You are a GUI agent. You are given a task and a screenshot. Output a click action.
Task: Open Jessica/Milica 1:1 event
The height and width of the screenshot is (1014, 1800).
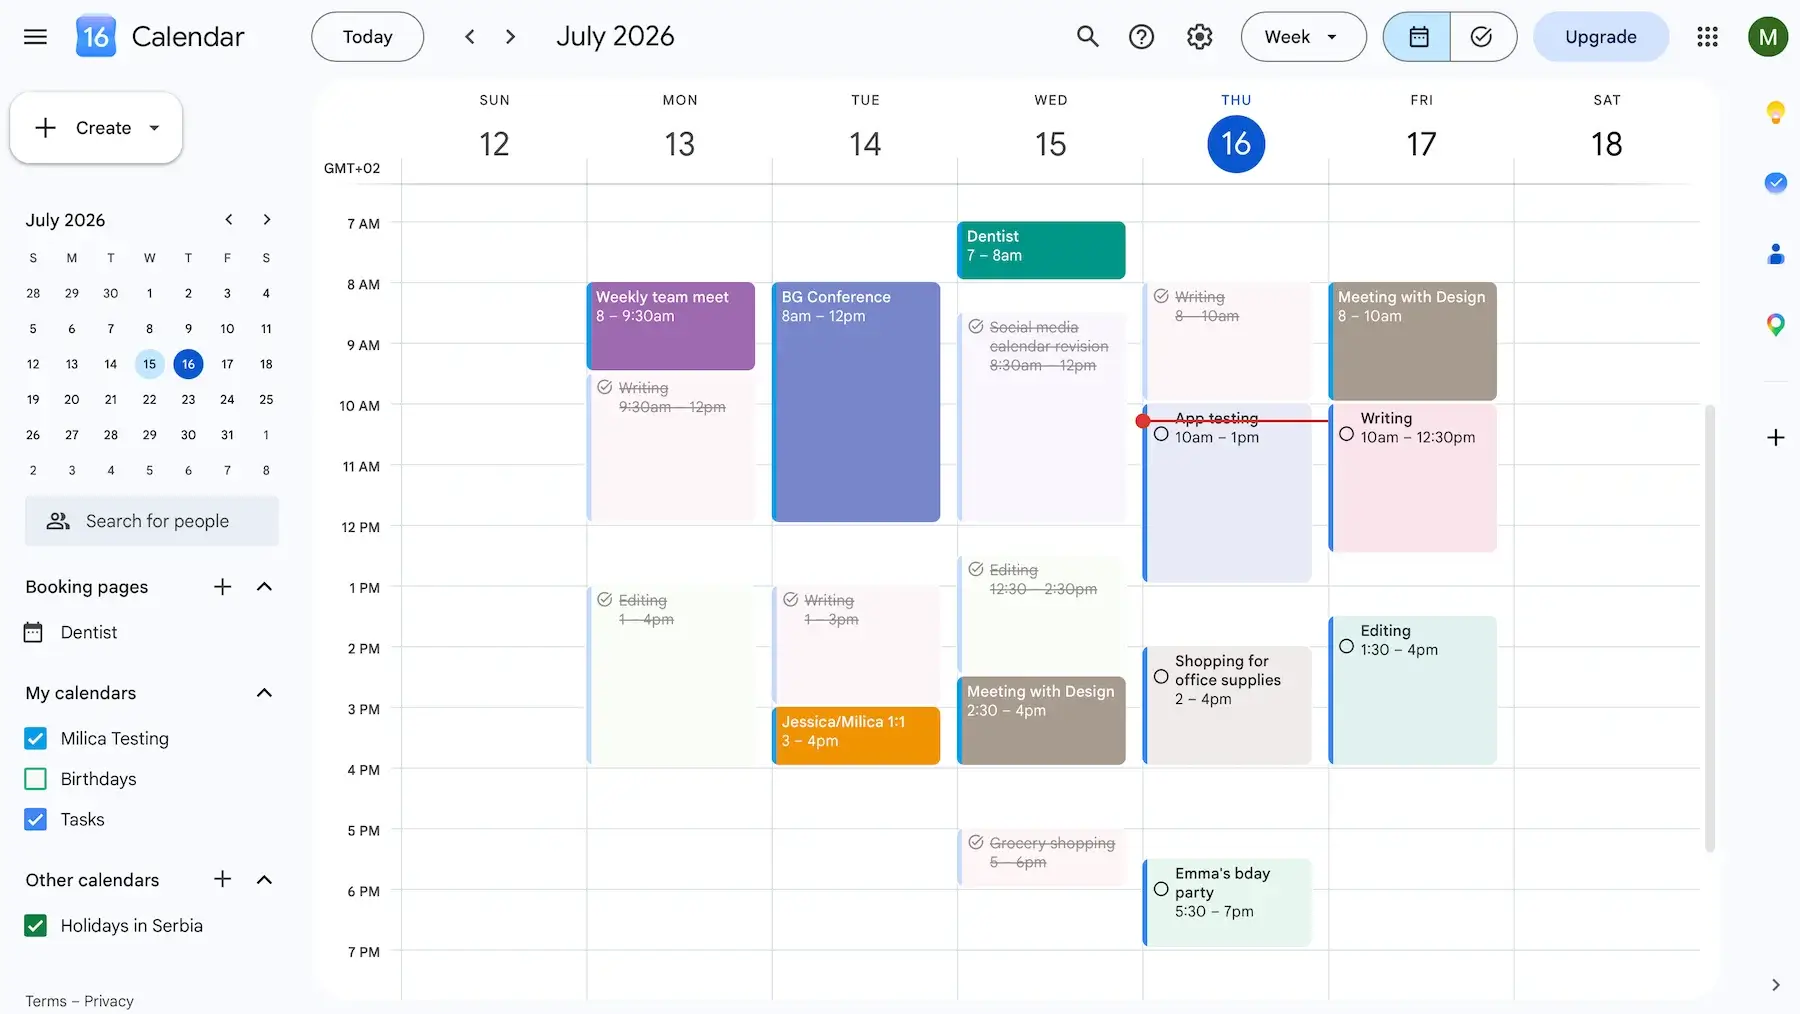(x=856, y=735)
